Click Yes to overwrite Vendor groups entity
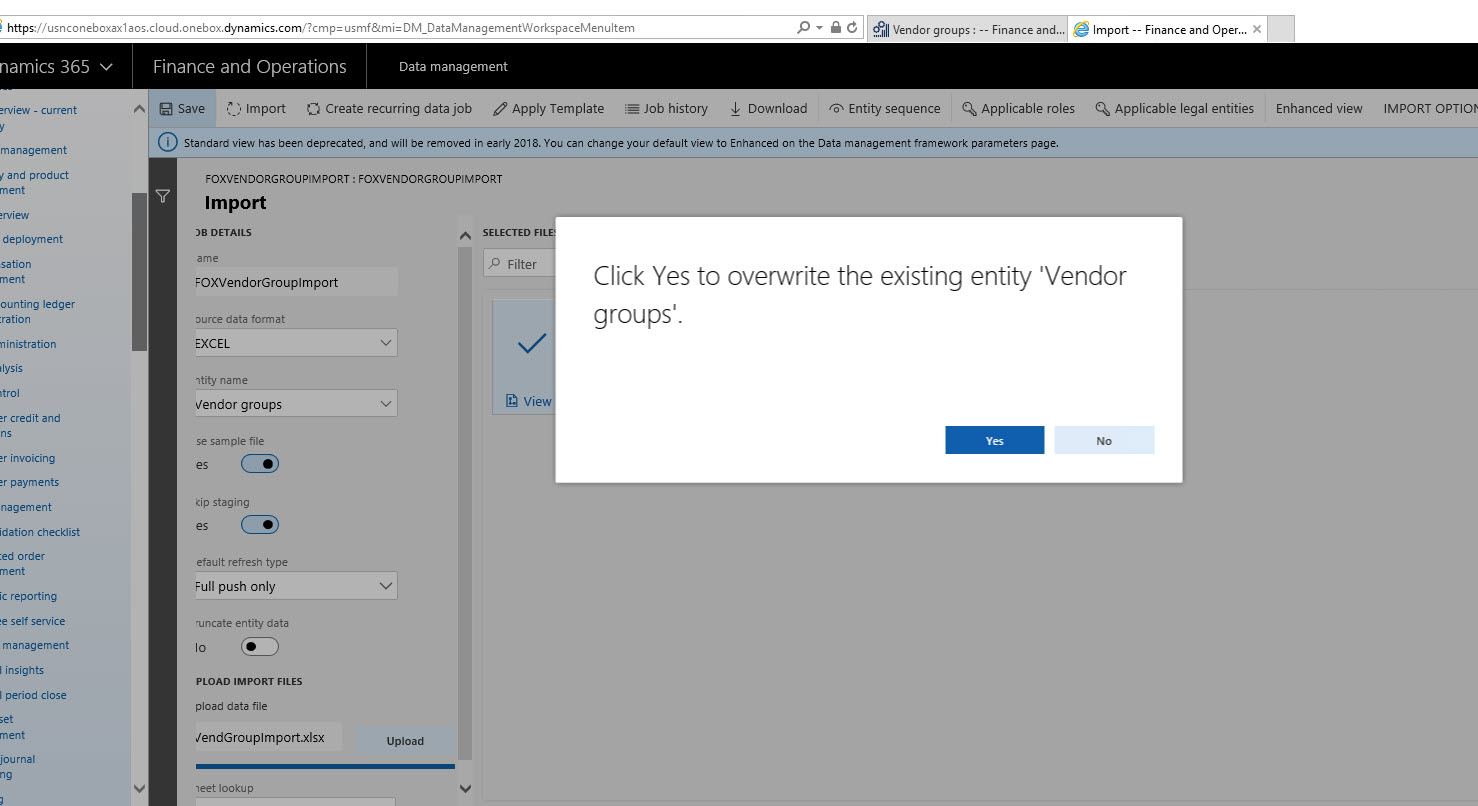The image size is (1478, 806). click(994, 440)
